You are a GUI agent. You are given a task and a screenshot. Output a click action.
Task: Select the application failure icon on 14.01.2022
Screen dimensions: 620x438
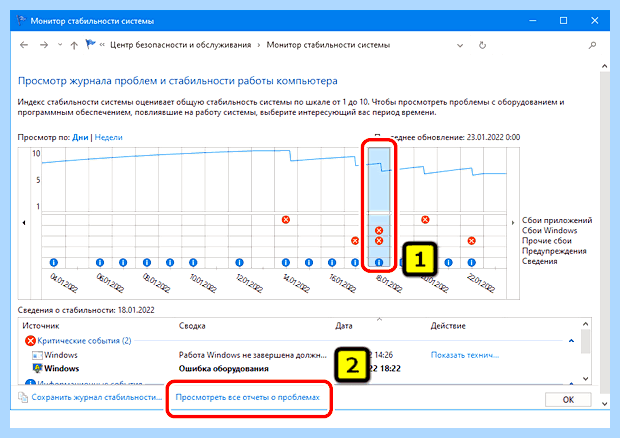(x=286, y=219)
